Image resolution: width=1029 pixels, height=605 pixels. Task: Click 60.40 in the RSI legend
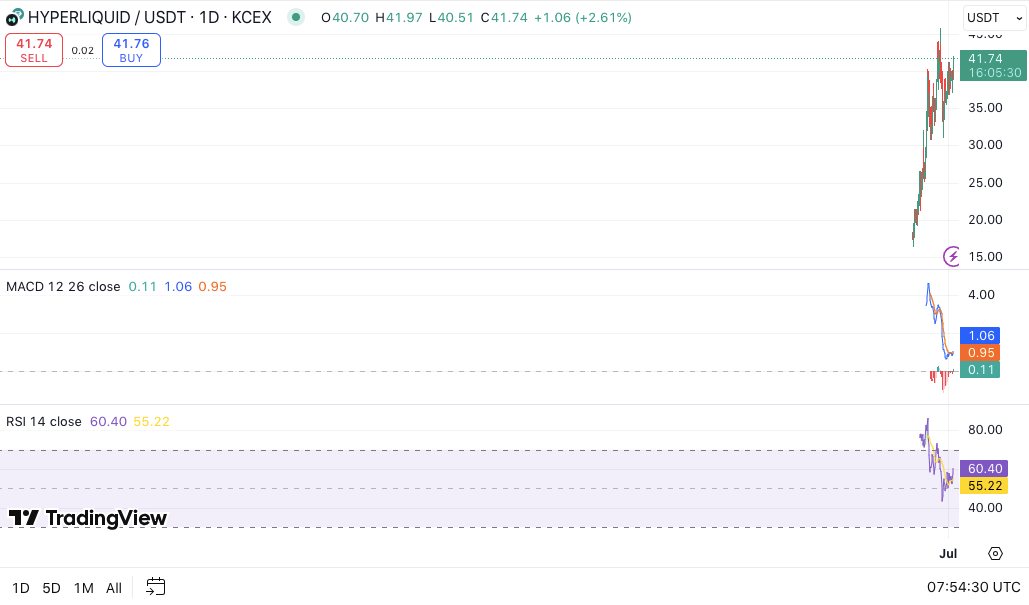click(108, 421)
